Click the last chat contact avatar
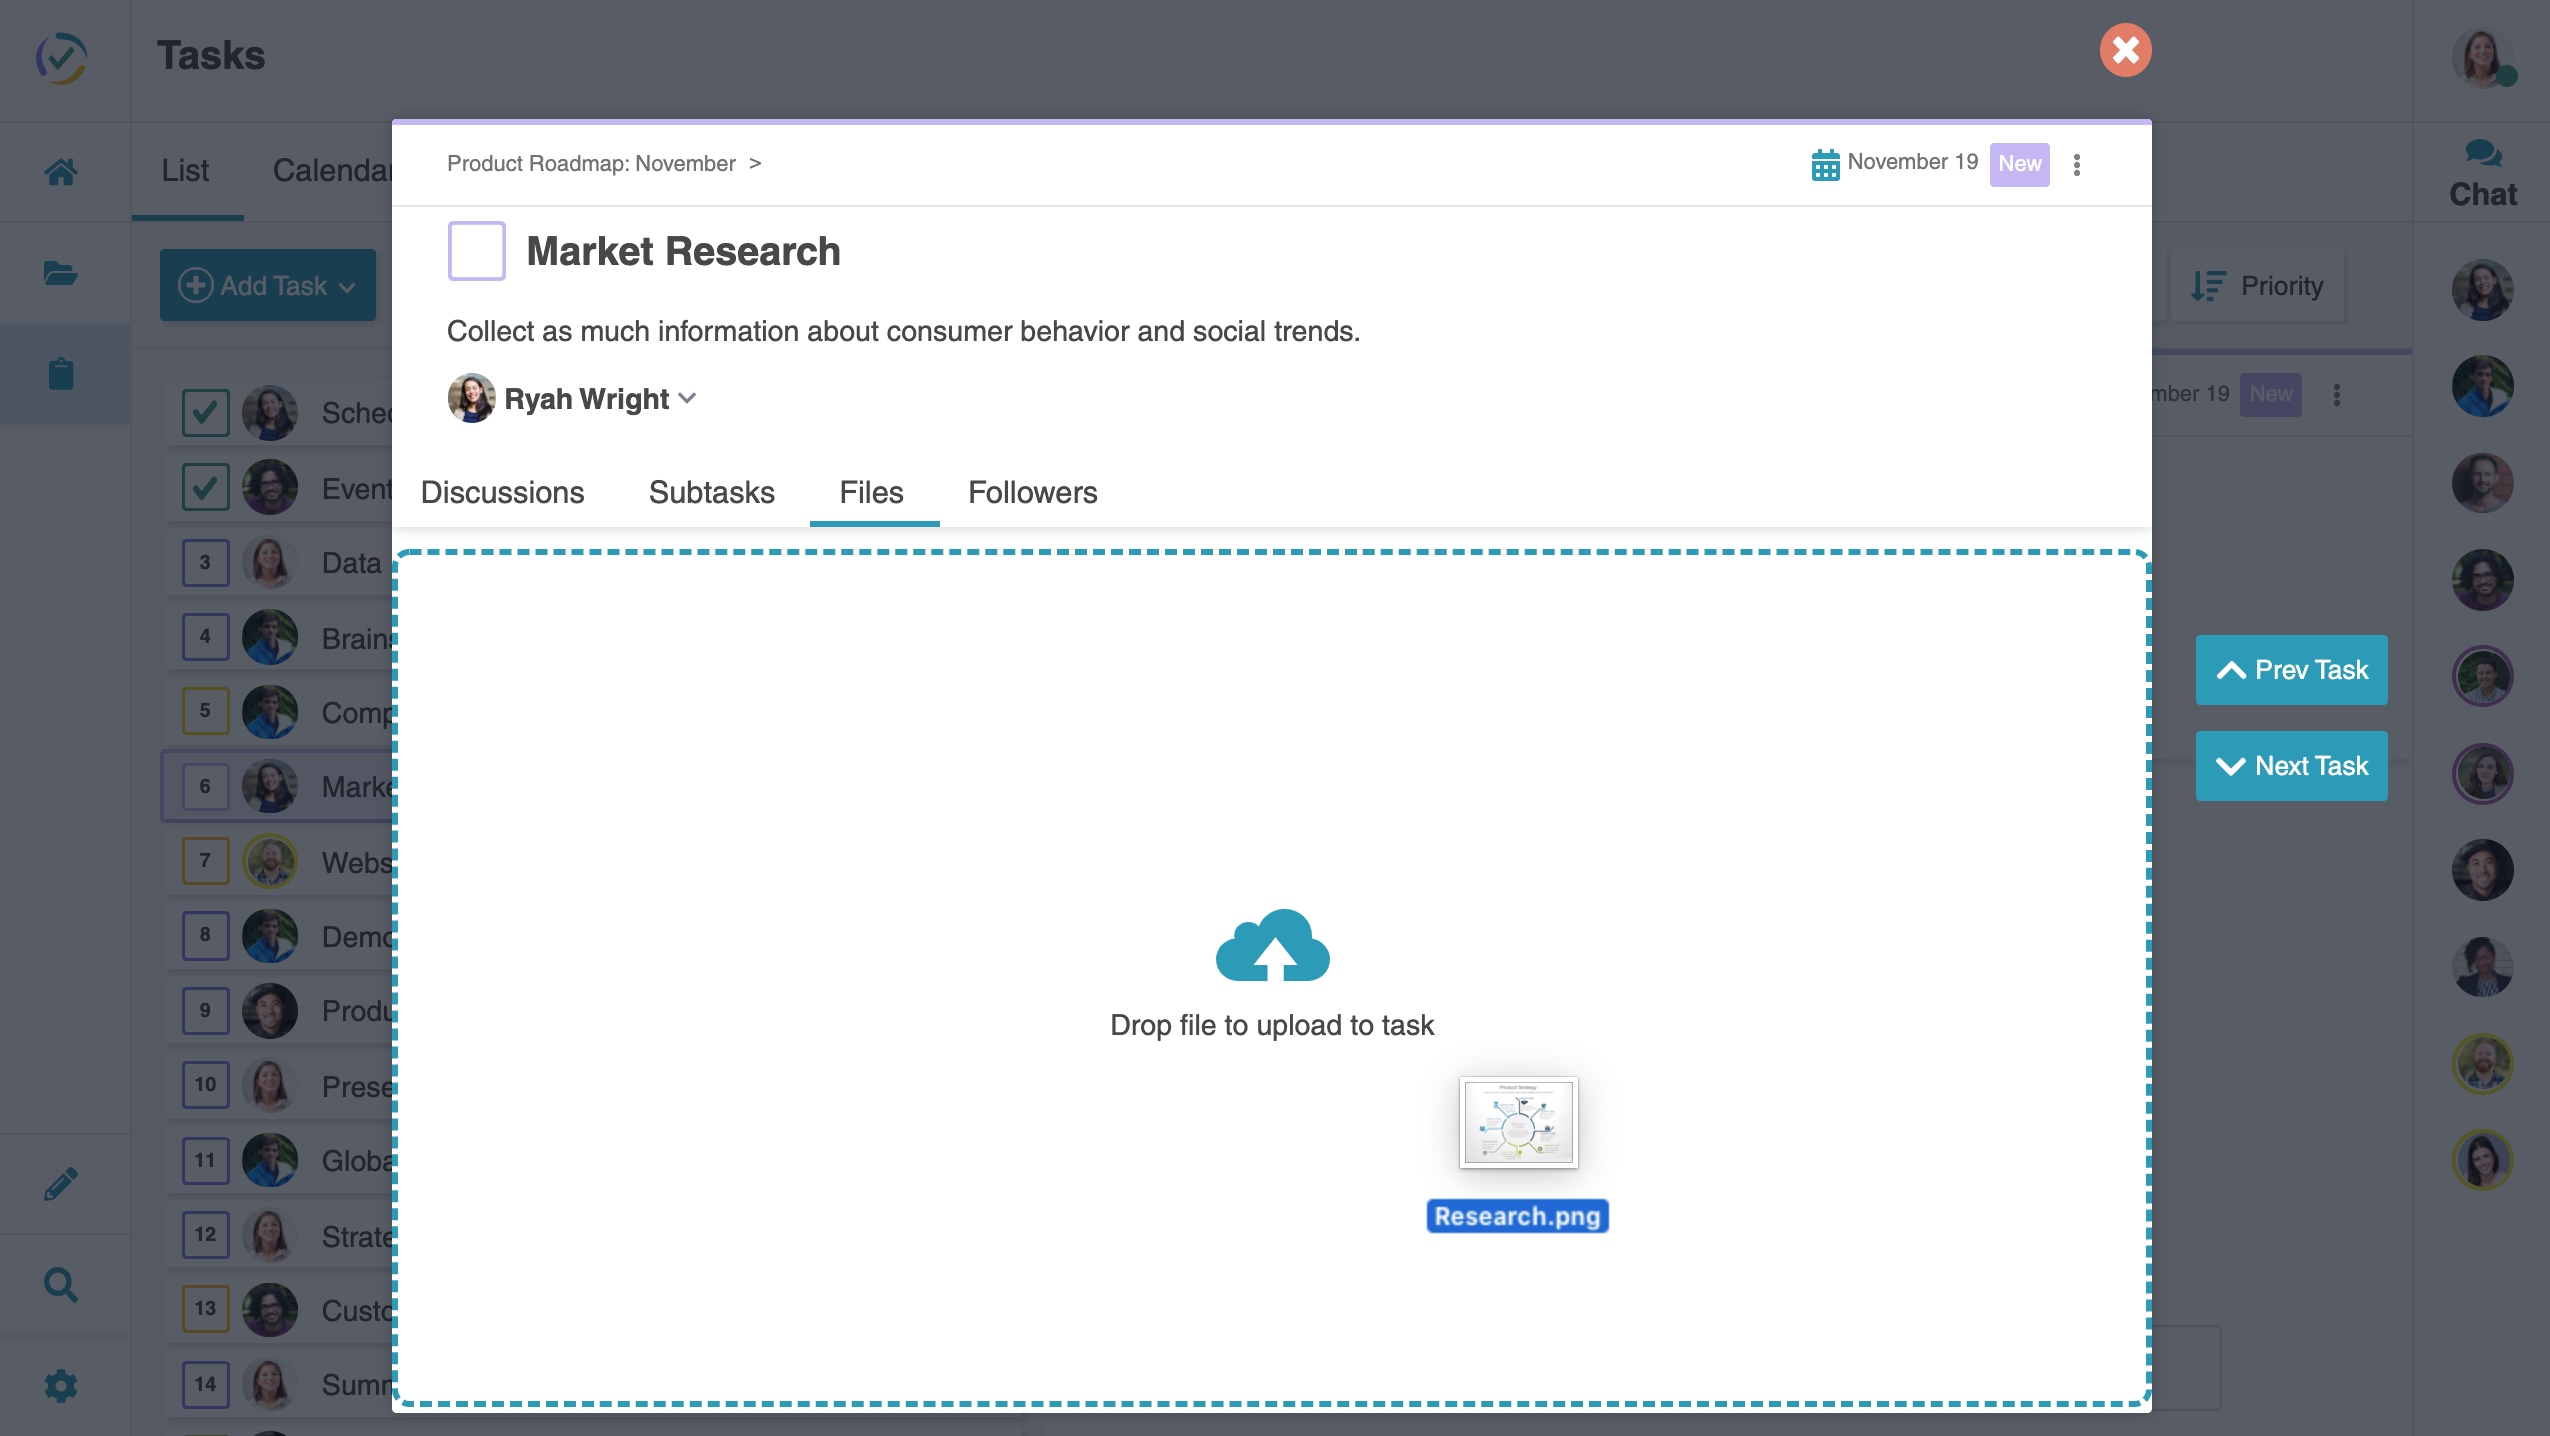The width and height of the screenshot is (2550, 1436). (2483, 1160)
